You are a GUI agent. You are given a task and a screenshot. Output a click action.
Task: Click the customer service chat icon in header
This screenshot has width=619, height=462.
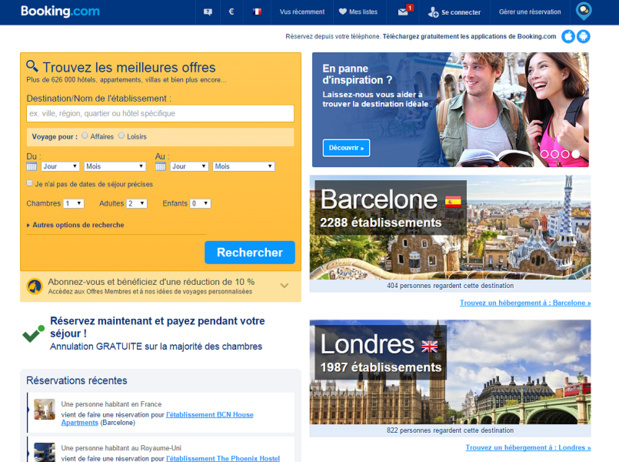[x=208, y=12]
